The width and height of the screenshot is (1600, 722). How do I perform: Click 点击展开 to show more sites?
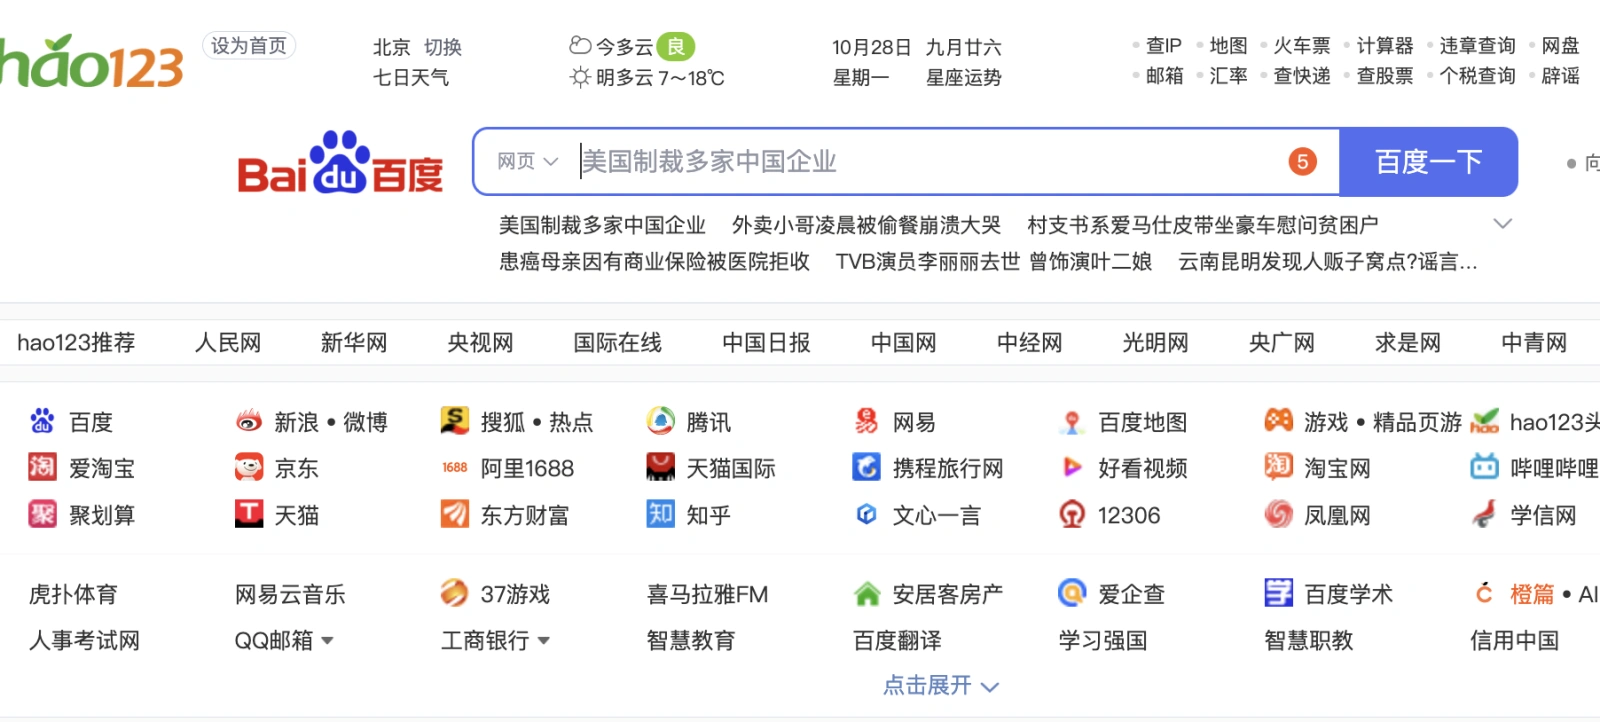coord(940,686)
